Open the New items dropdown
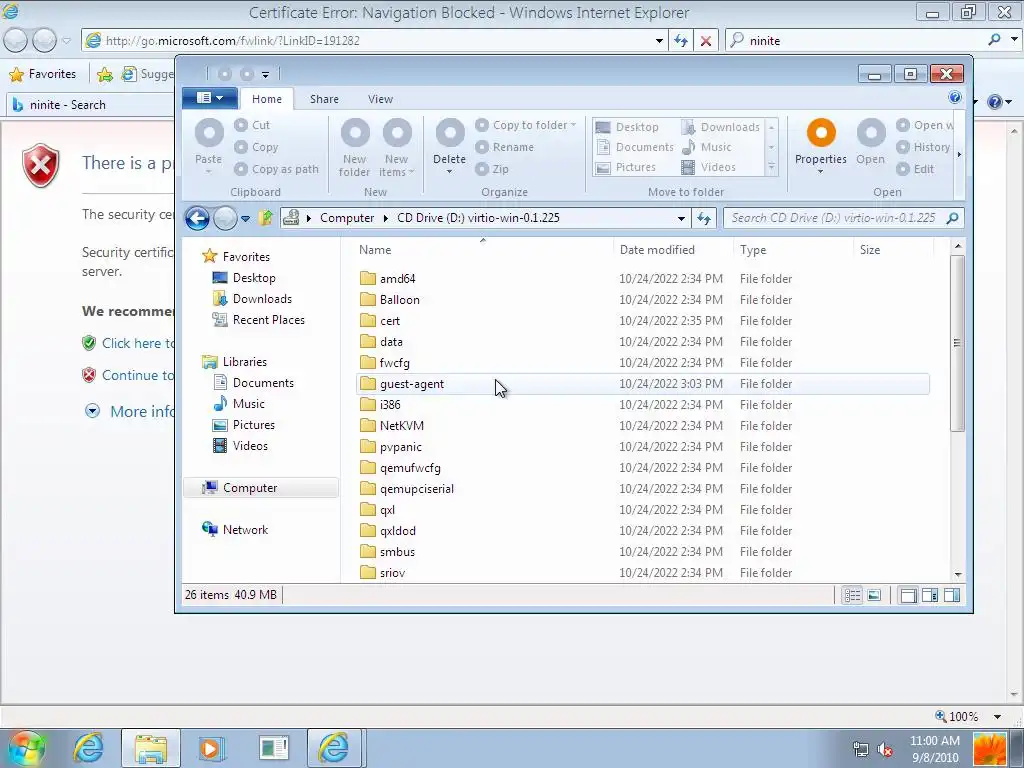 (x=396, y=148)
